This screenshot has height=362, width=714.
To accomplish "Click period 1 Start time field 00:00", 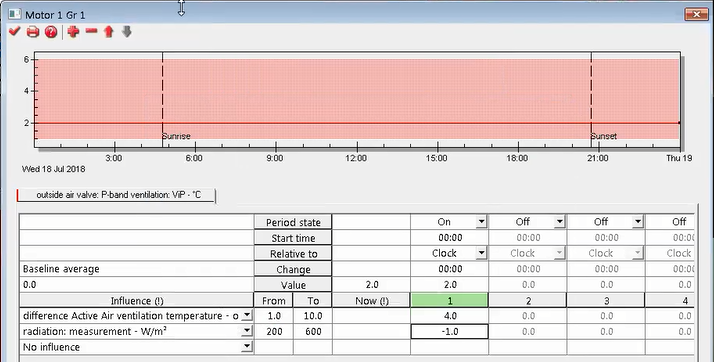I will click(x=449, y=238).
